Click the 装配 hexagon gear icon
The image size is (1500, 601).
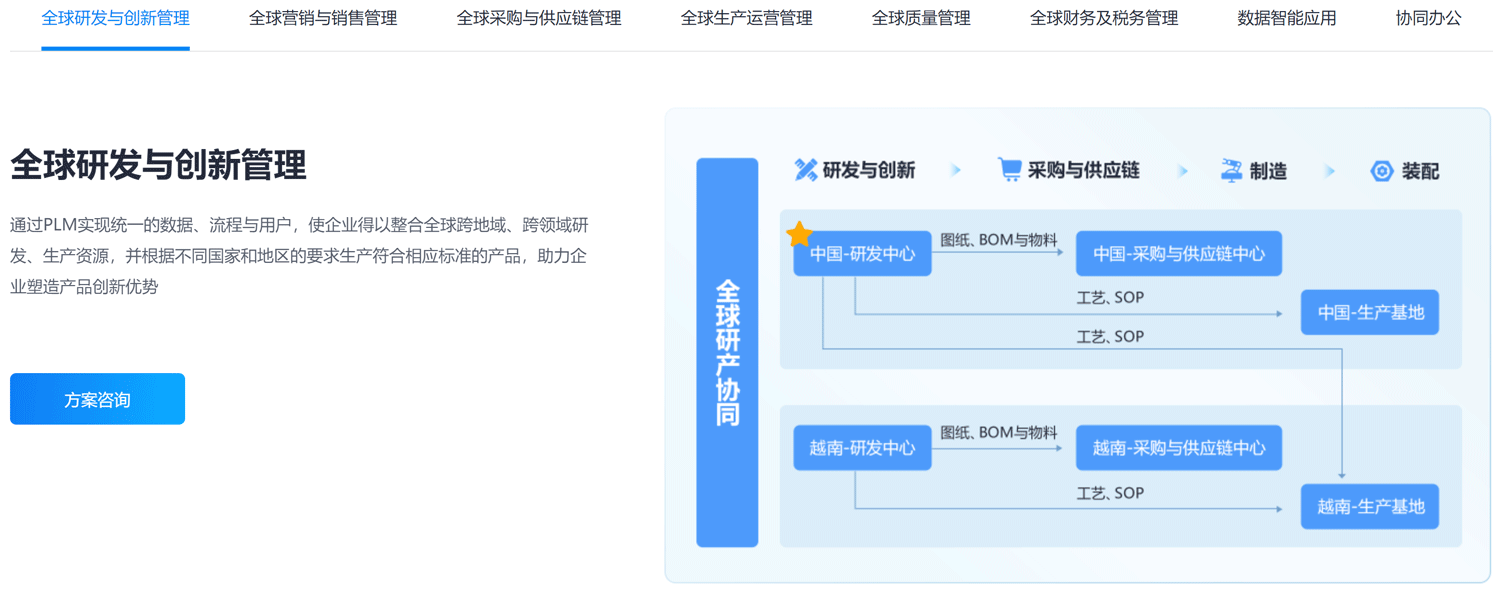point(1381,171)
